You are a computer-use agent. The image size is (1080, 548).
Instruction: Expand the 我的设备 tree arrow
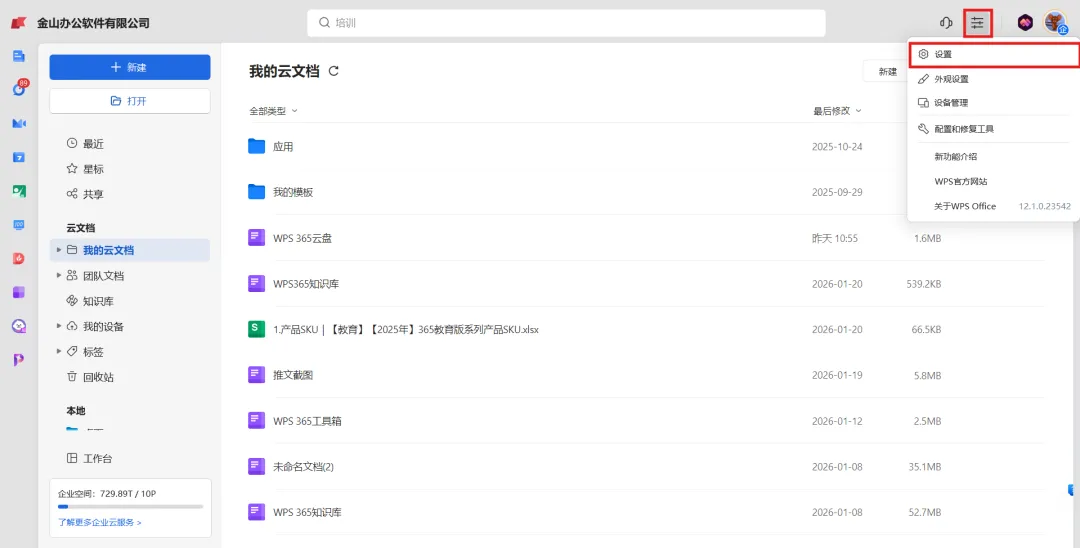pyautogui.click(x=59, y=326)
